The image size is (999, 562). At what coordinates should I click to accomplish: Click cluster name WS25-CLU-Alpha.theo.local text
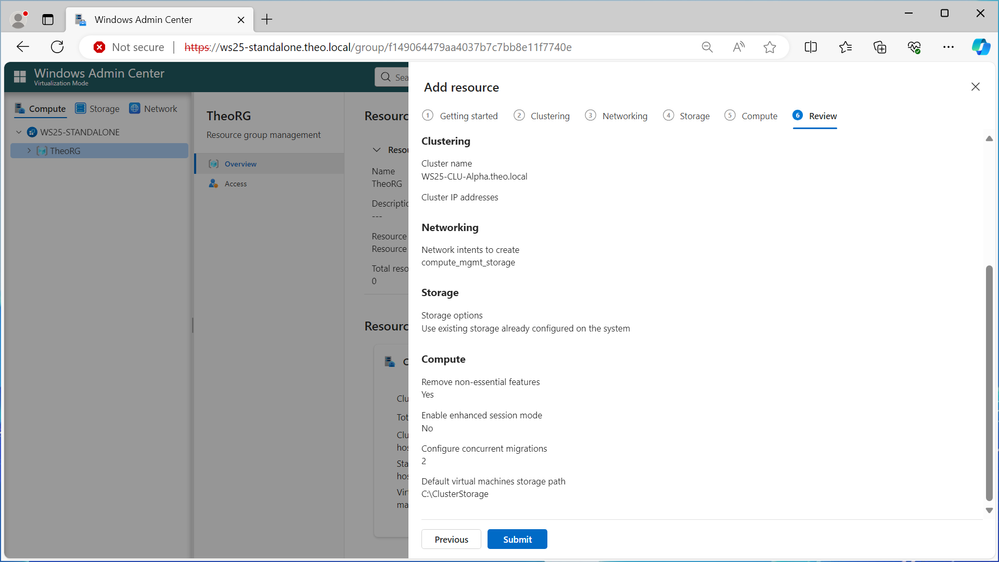(x=474, y=177)
